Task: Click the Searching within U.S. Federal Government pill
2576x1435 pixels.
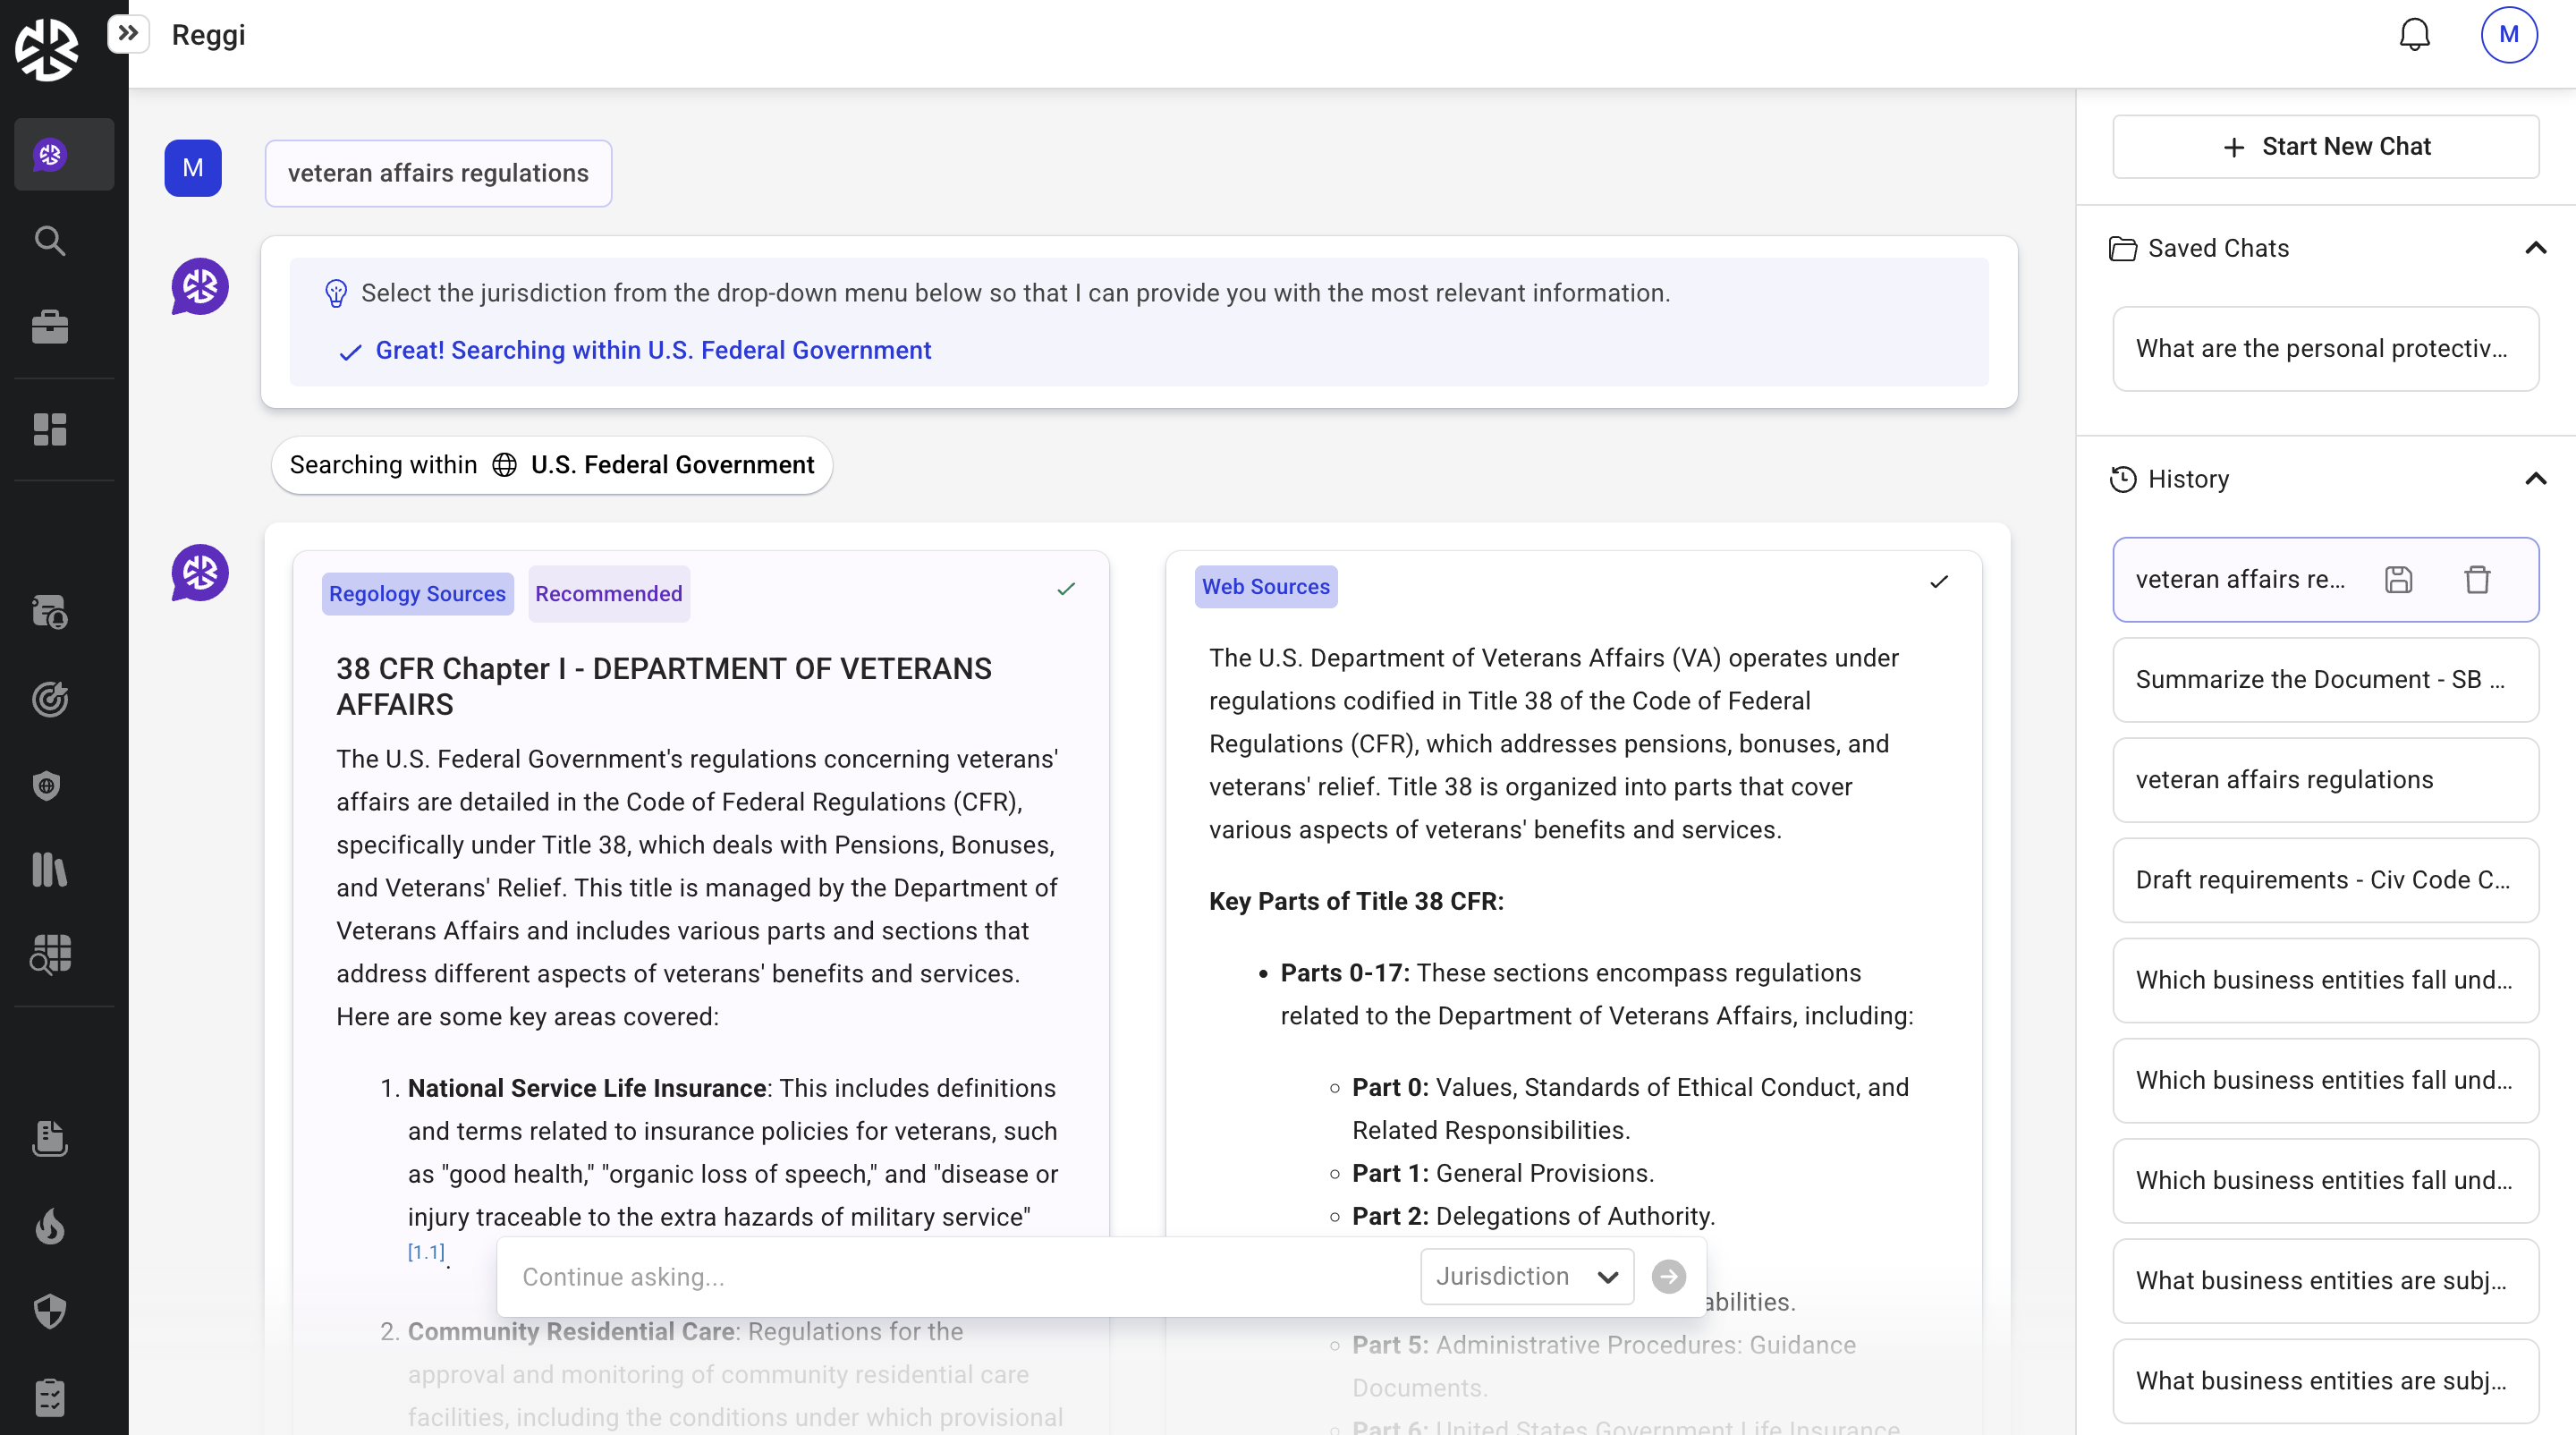Action: point(552,465)
